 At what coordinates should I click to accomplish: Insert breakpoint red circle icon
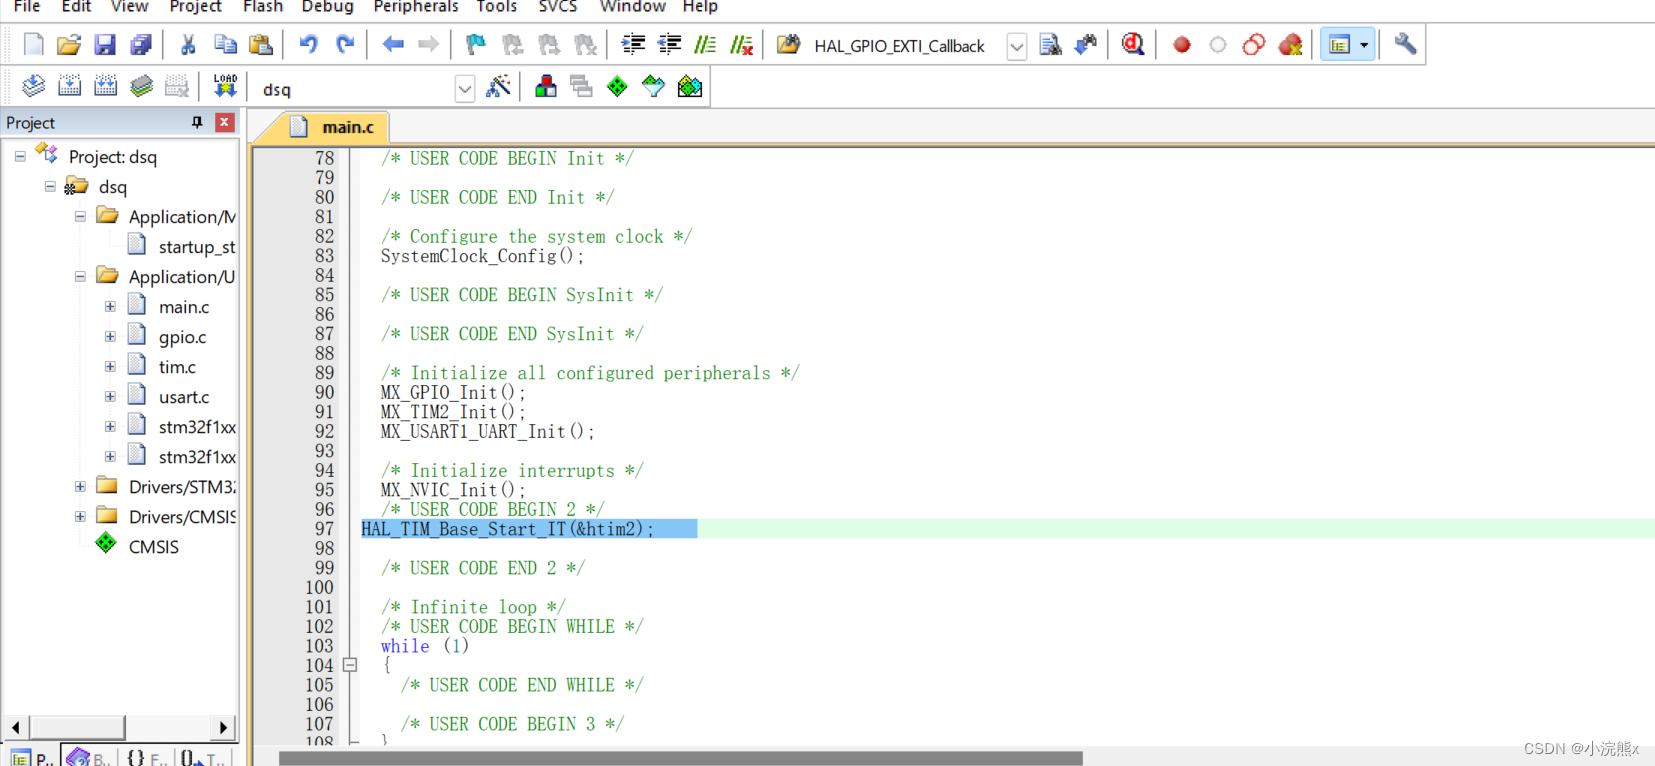coord(1182,45)
